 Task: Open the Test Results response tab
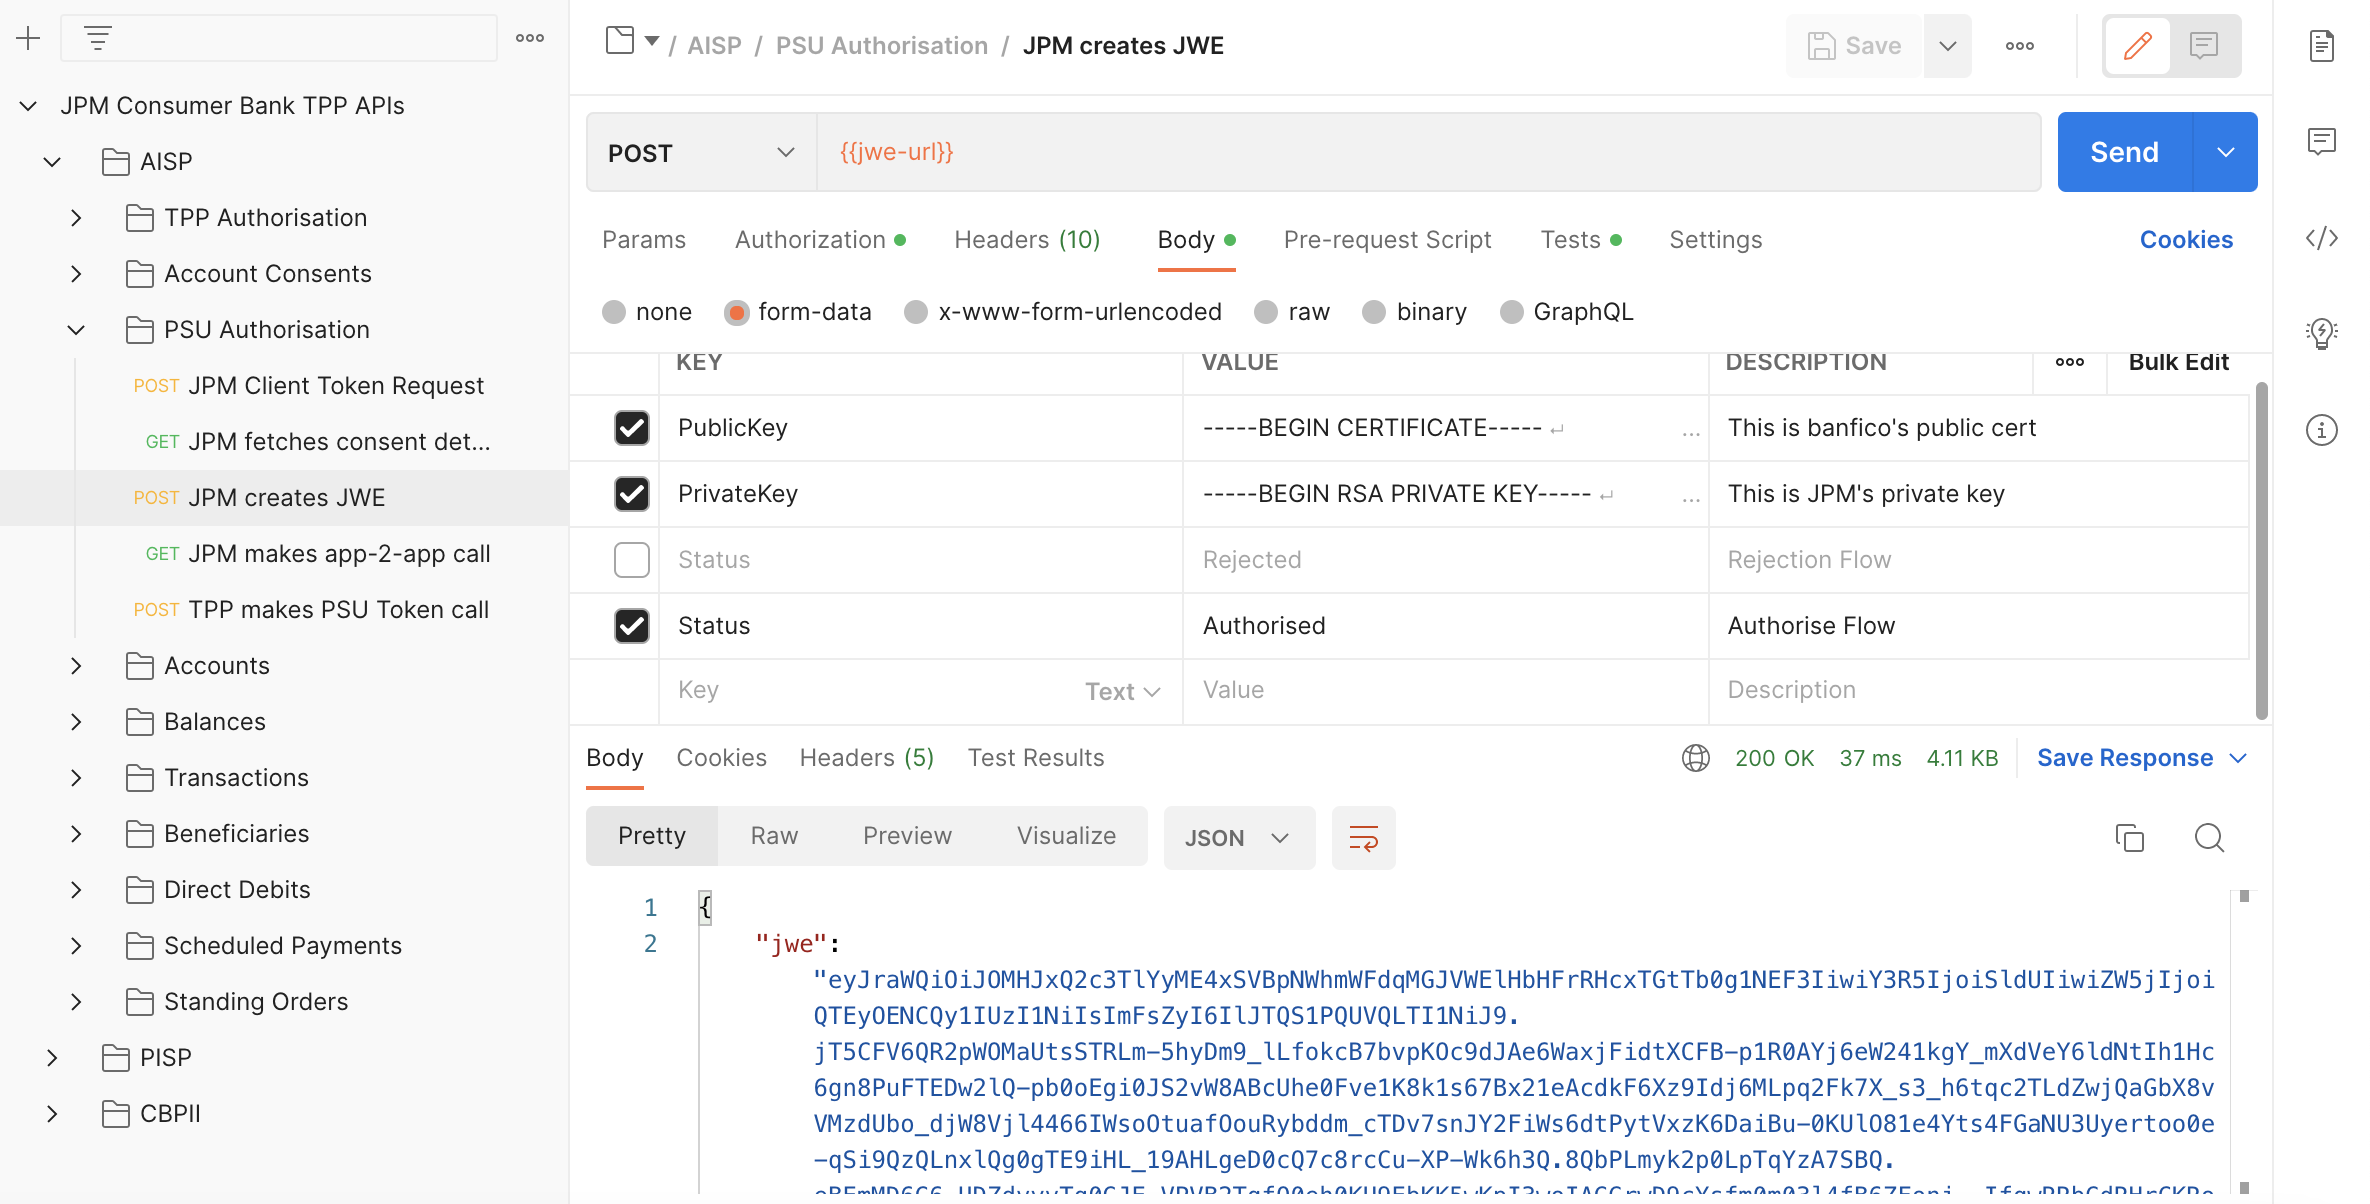[x=1035, y=758]
